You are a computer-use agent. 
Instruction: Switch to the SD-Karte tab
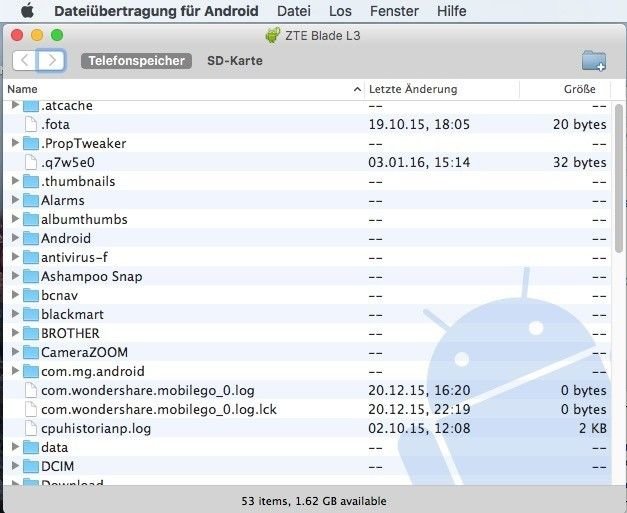235,61
